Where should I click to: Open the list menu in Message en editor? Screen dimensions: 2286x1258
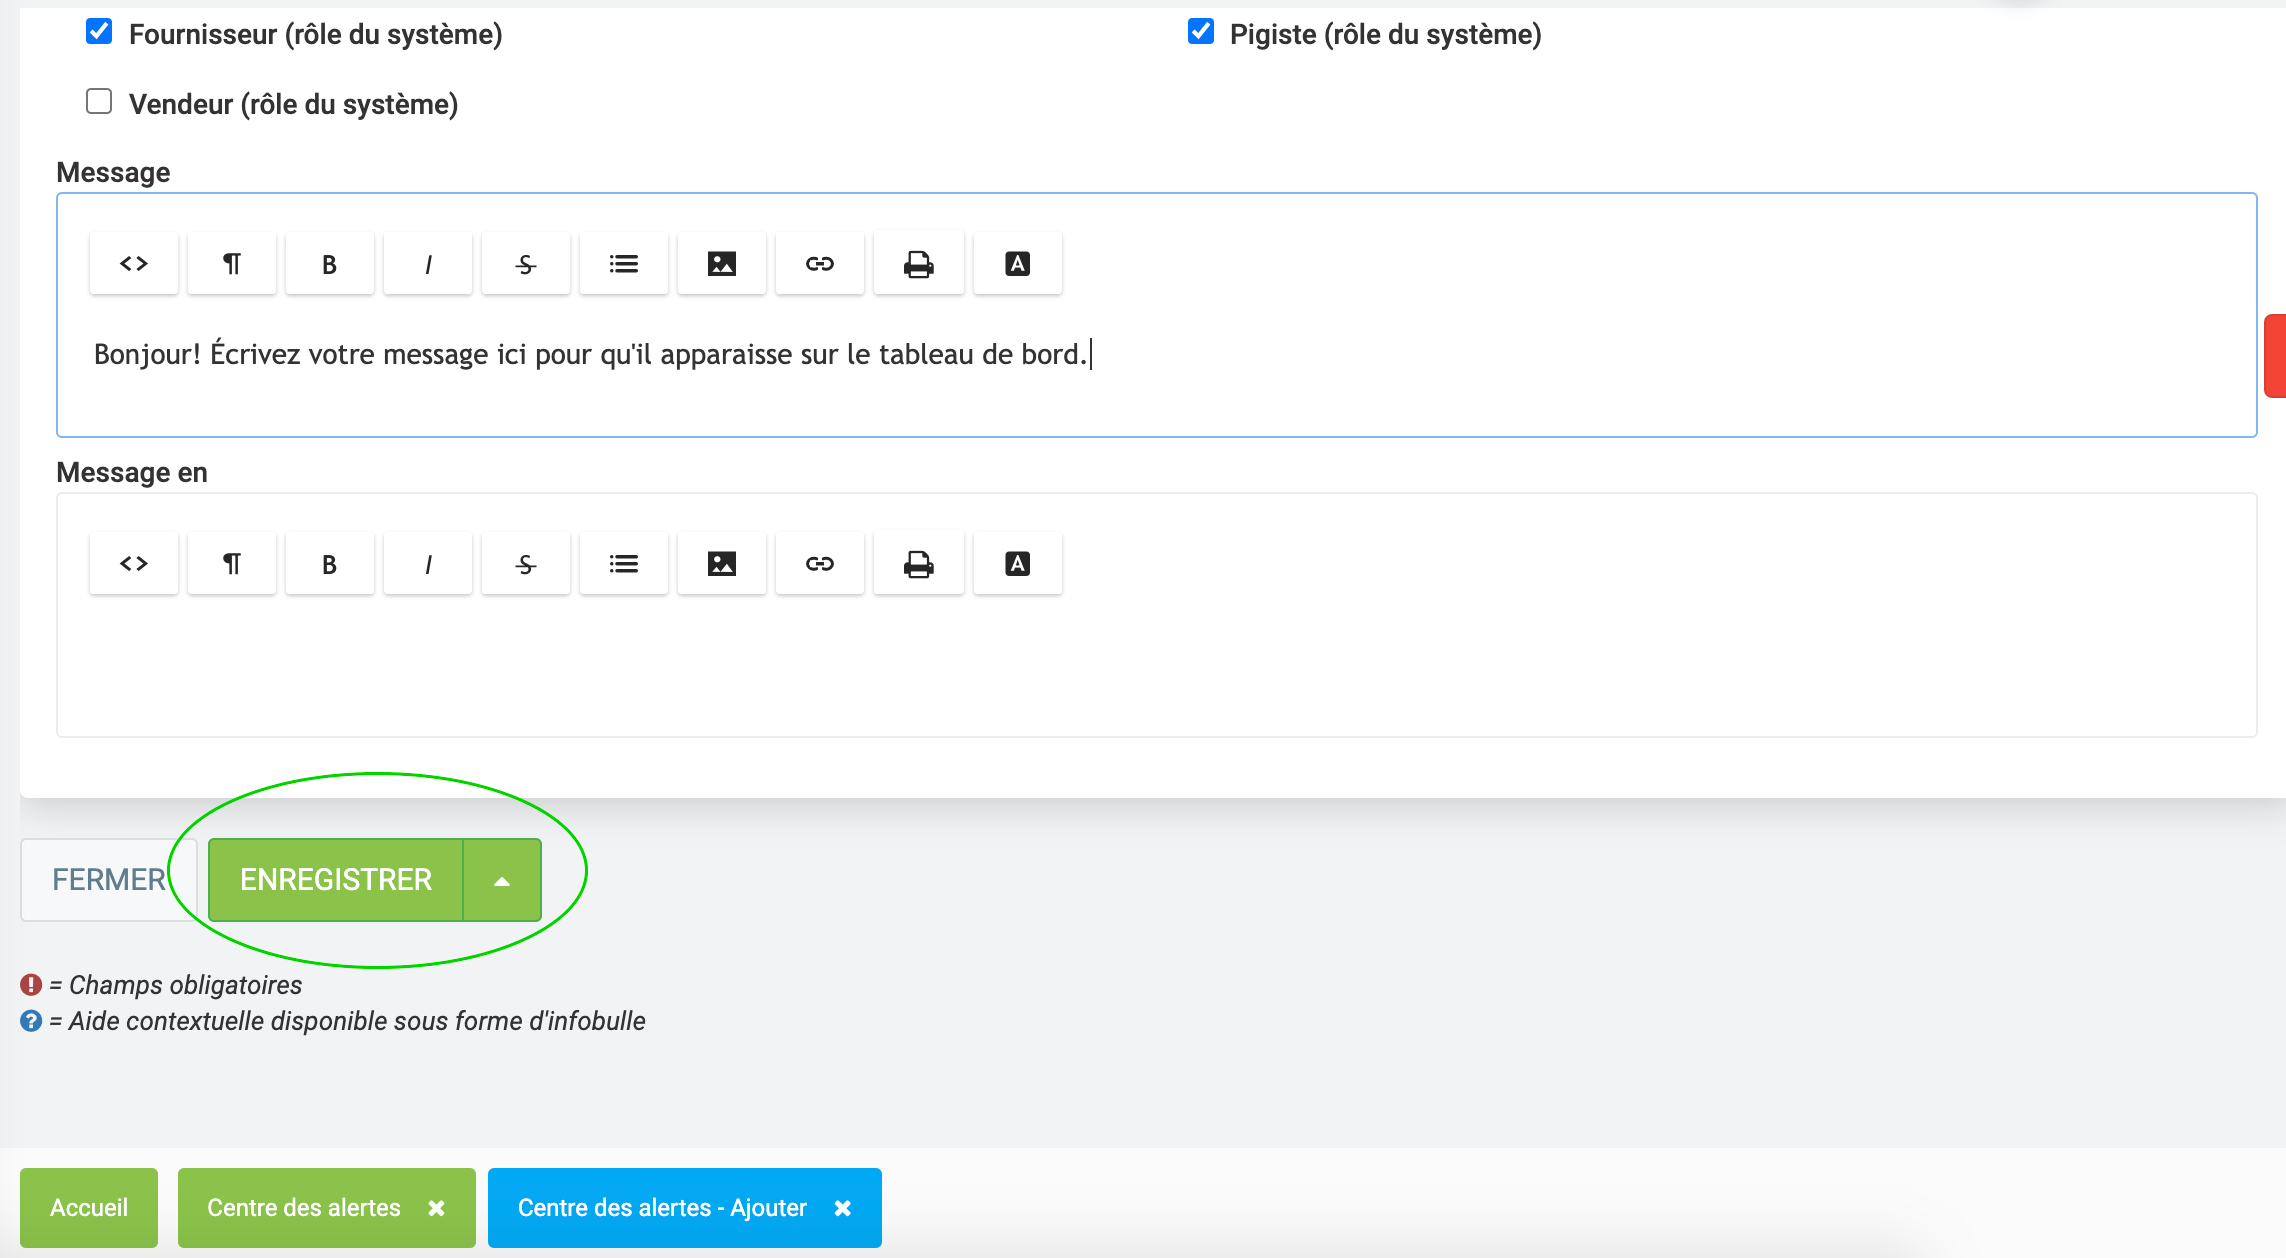[x=624, y=564]
